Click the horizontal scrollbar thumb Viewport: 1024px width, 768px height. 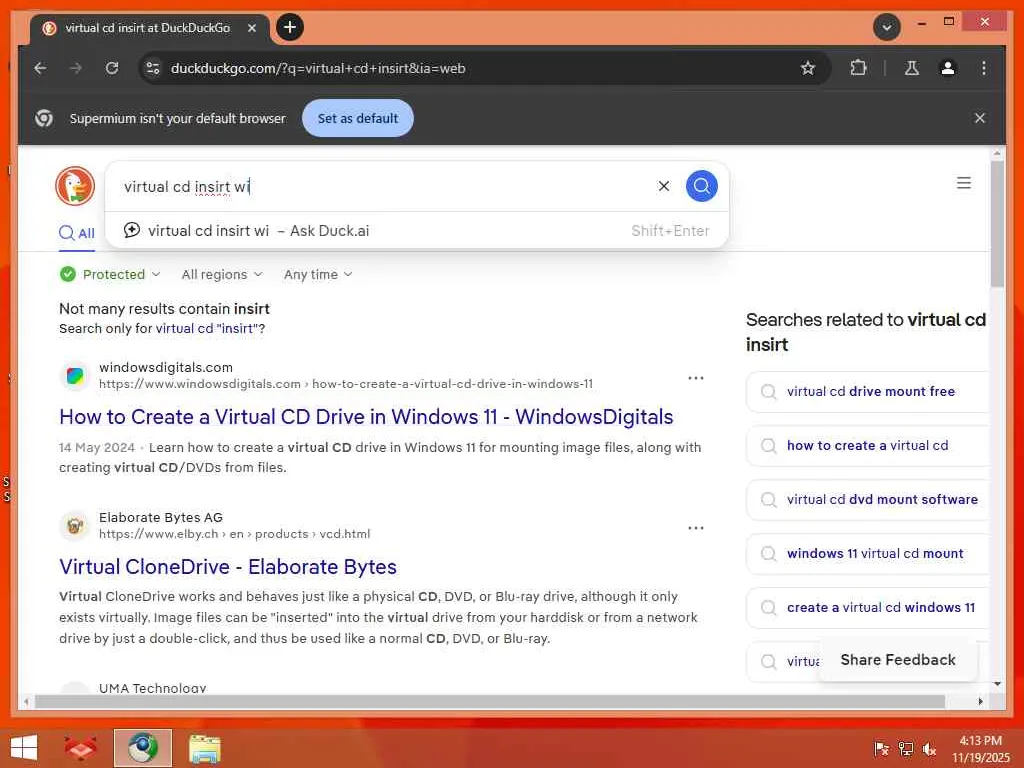tap(490, 702)
